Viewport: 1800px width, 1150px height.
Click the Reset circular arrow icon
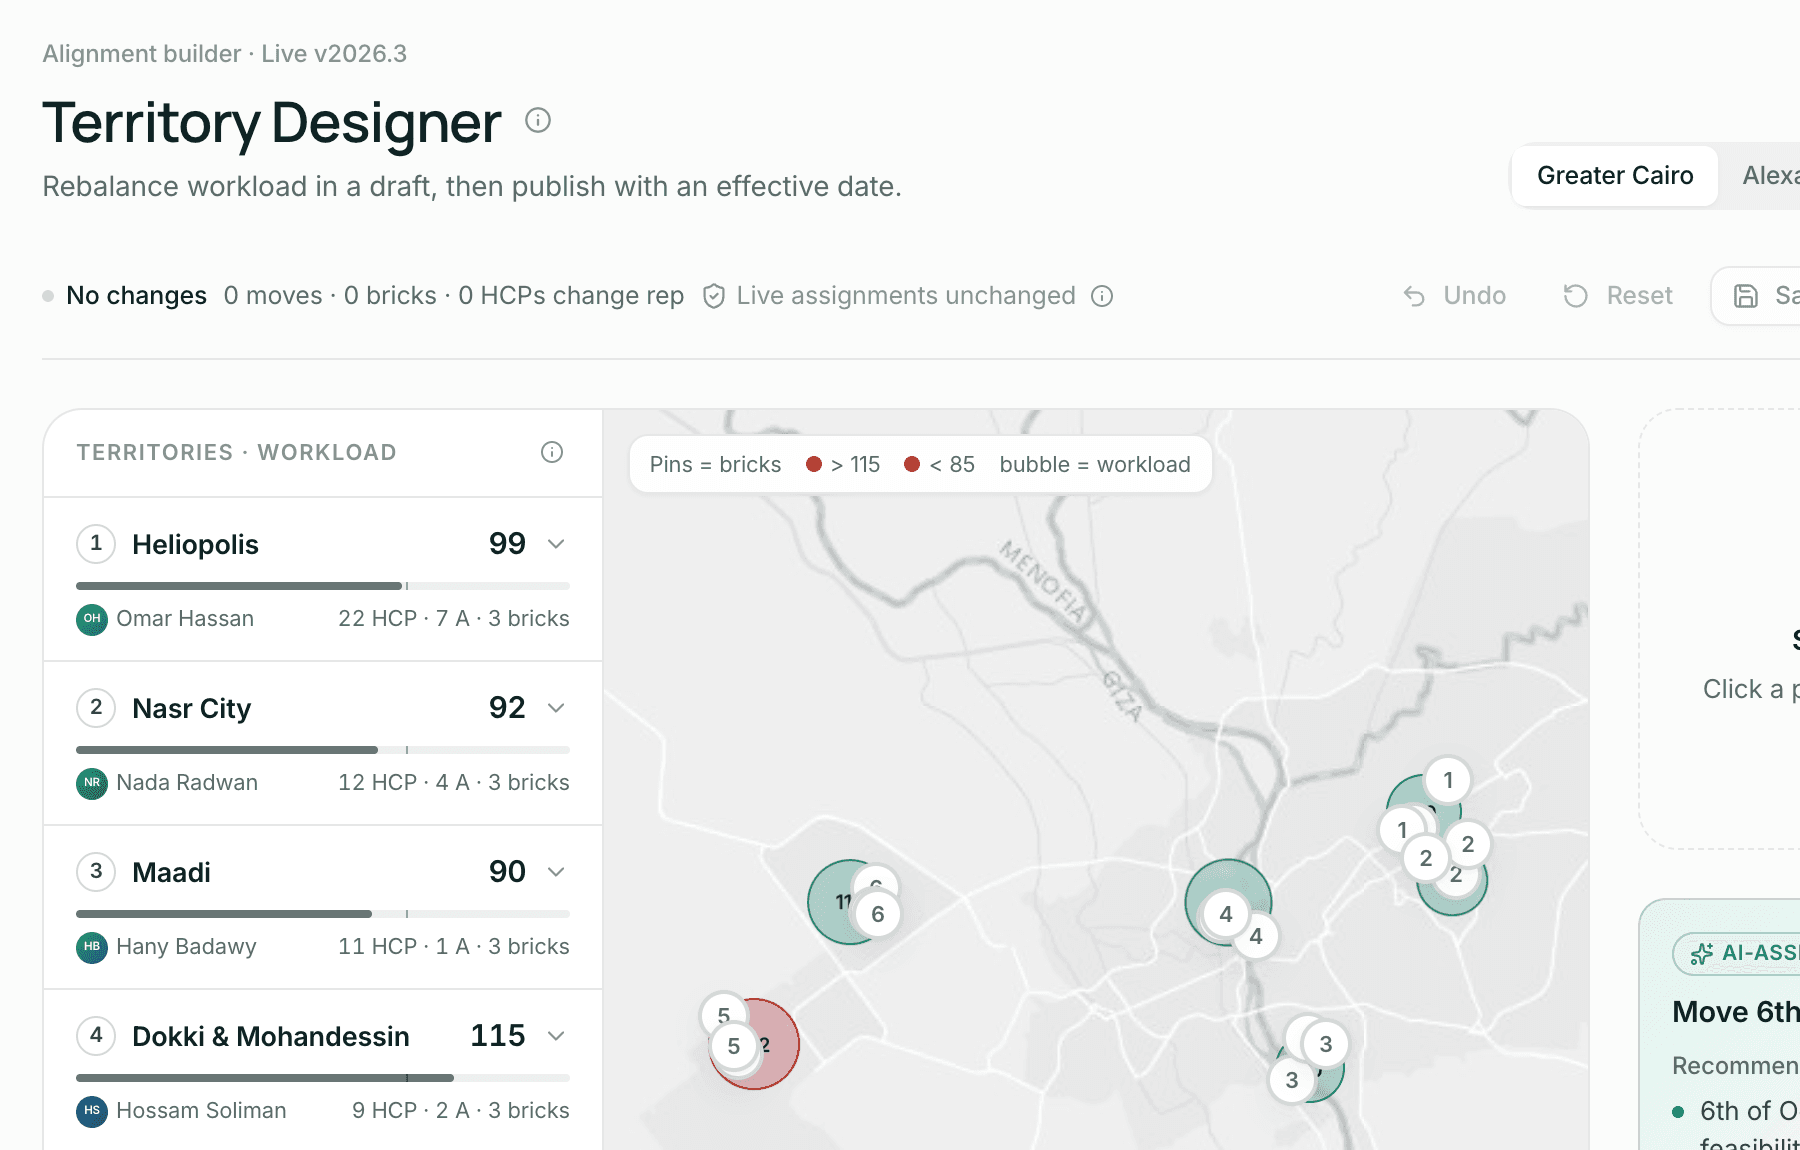(x=1576, y=296)
